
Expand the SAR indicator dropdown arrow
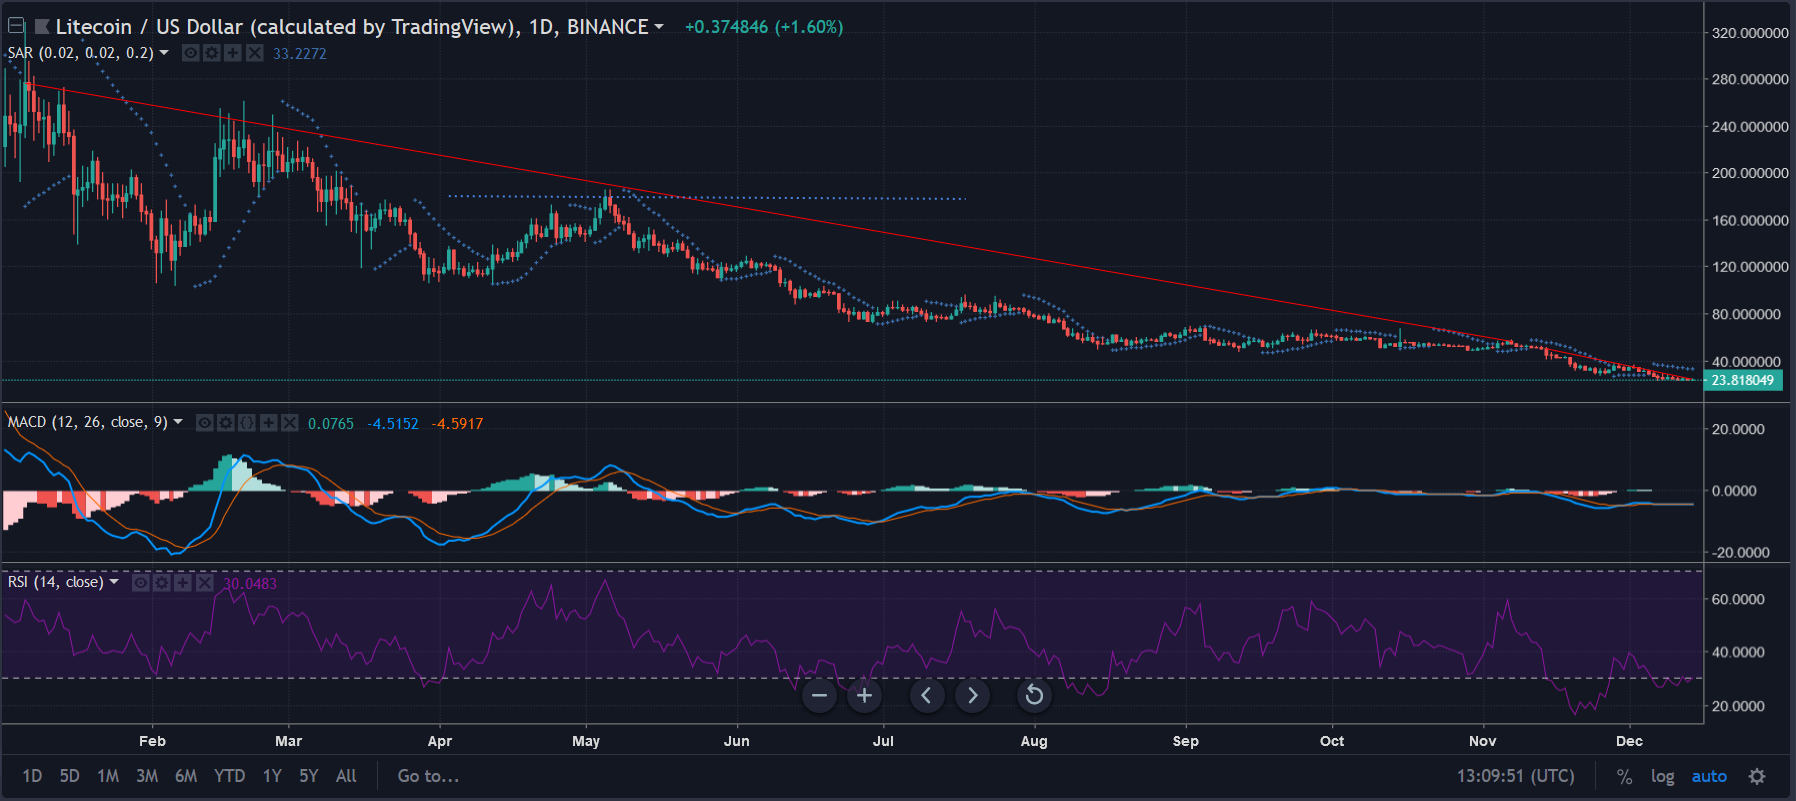(164, 52)
